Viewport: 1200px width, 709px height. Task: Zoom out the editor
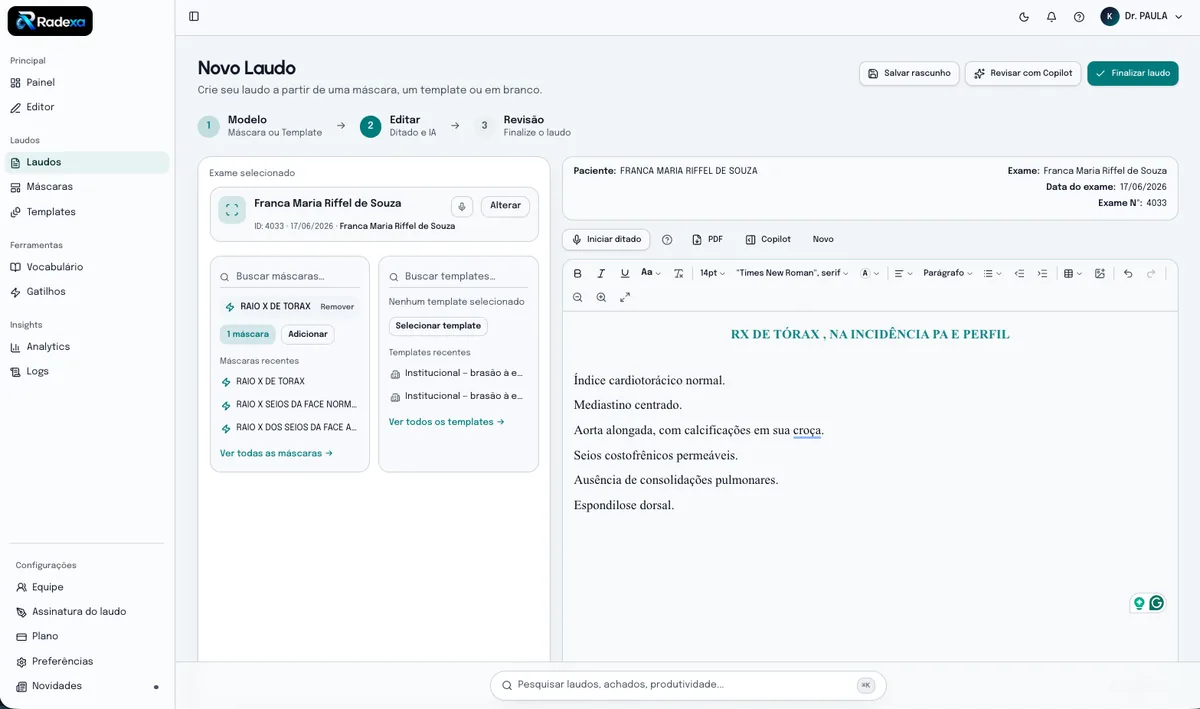click(577, 297)
